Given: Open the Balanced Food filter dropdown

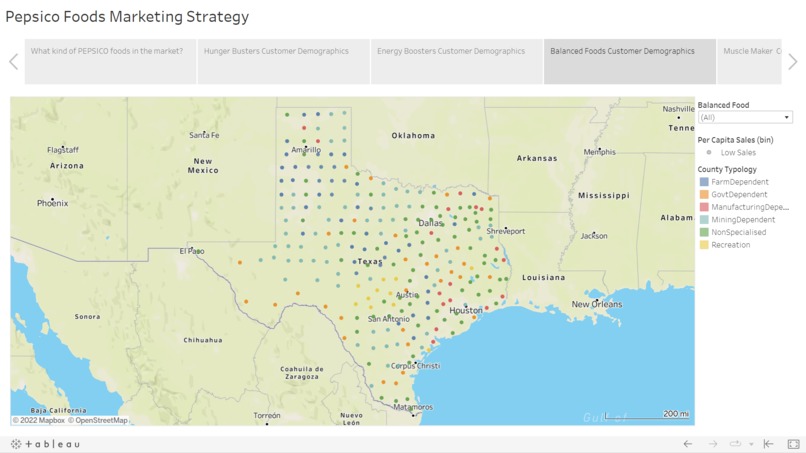Looking at the screenshot, I should [x=745, y=118].
